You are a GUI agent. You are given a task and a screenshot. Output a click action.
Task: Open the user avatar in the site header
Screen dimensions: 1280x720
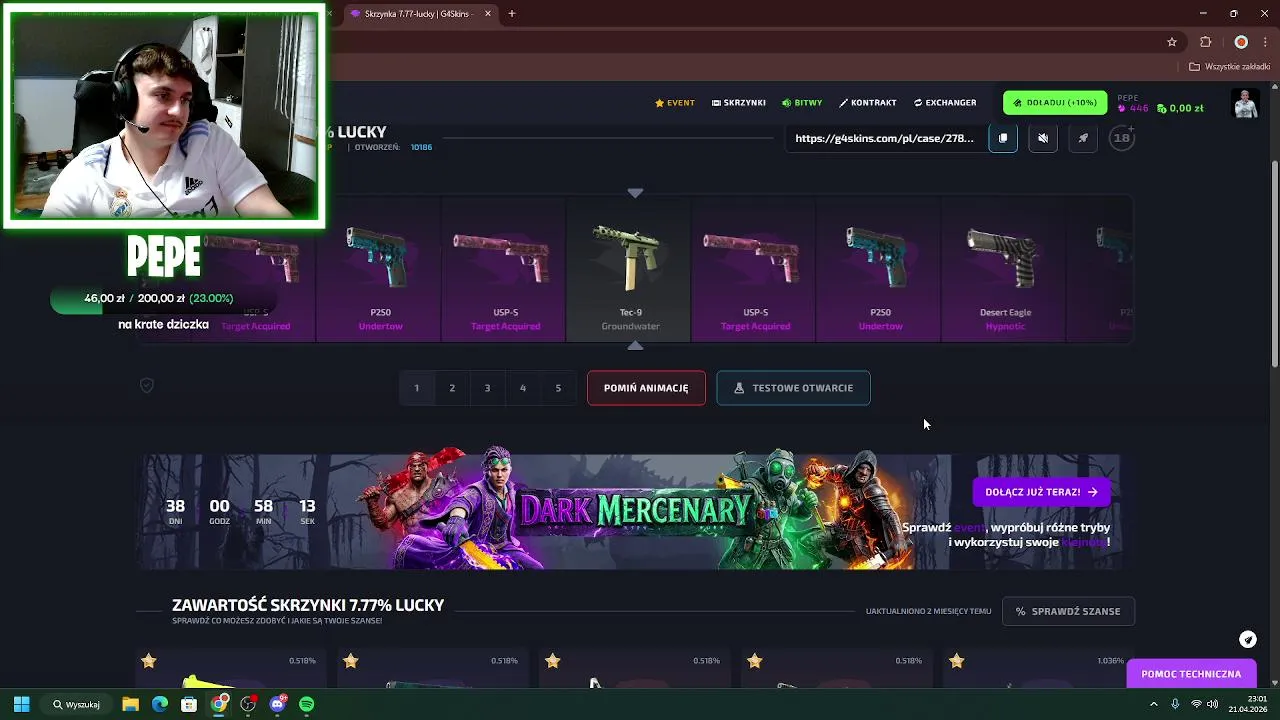(x=1245, y=103)
